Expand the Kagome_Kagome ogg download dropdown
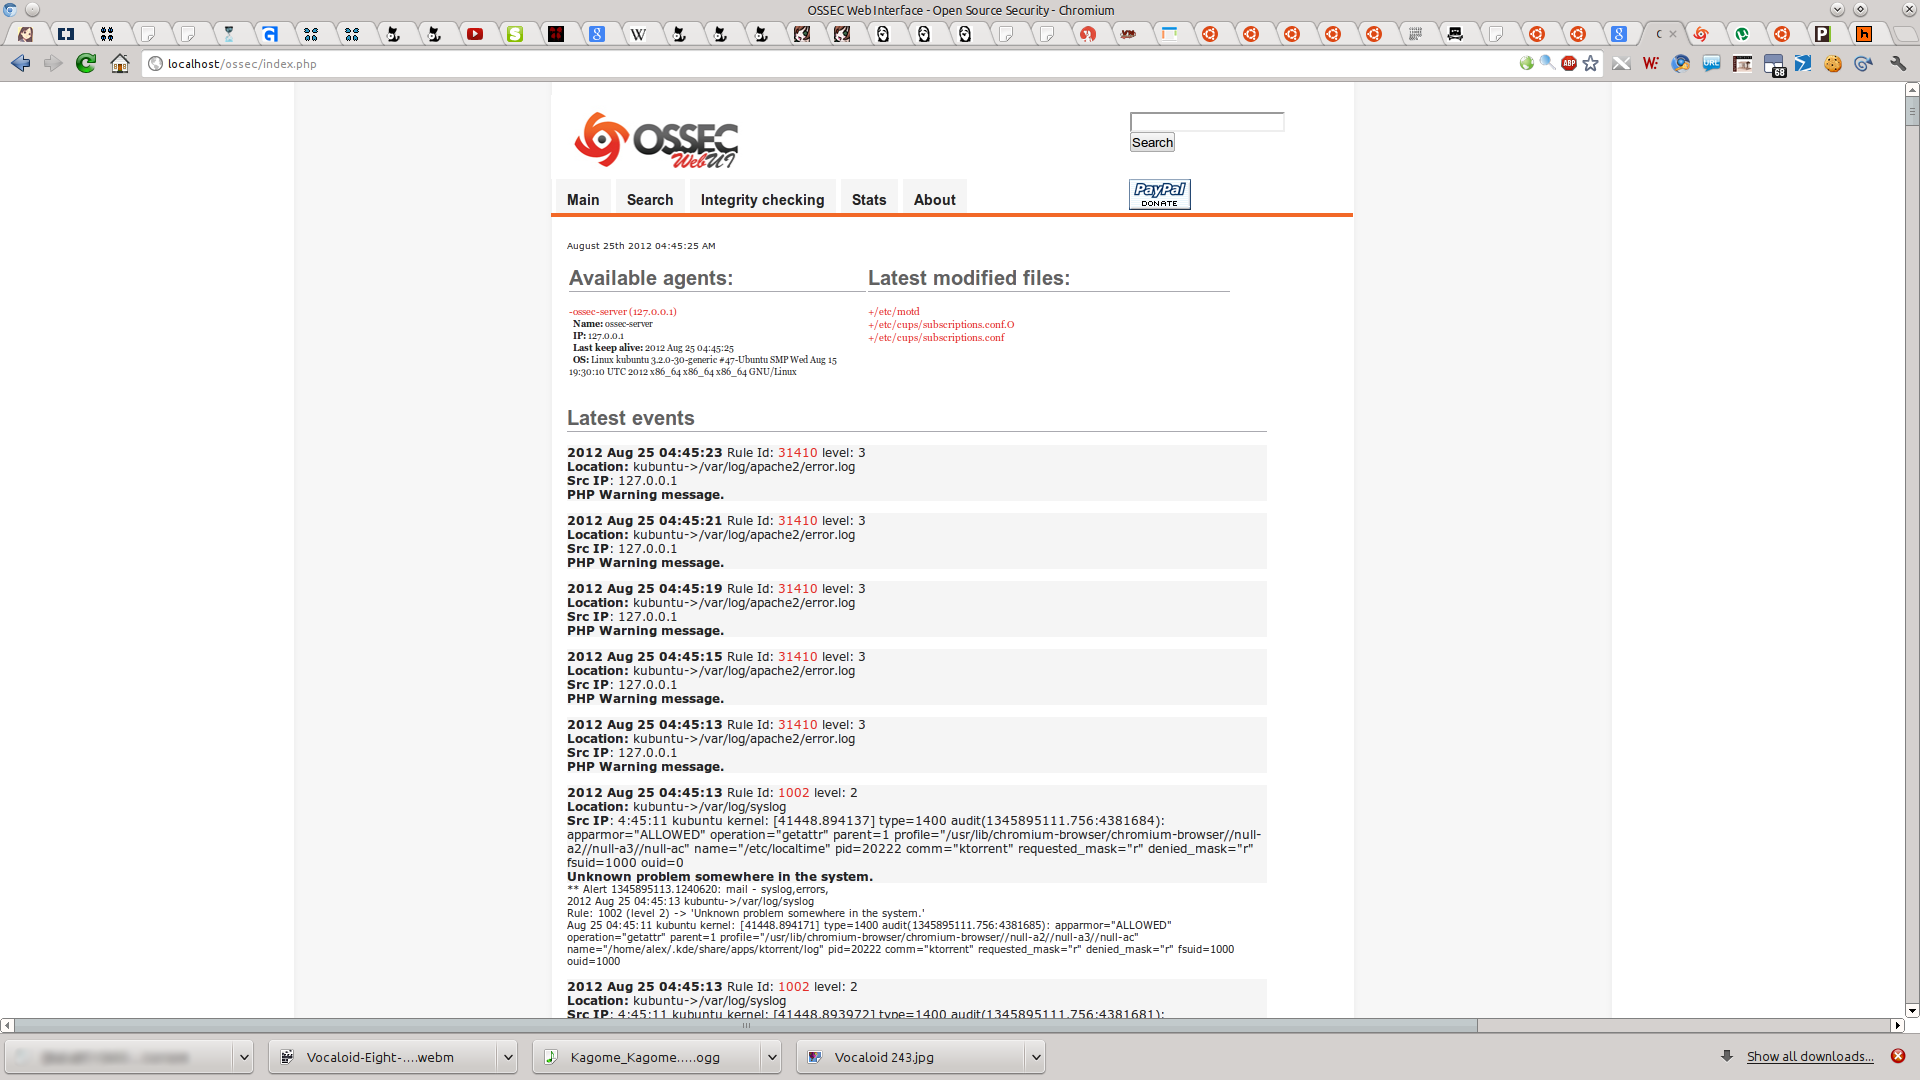This screenshot has width=1920, height=1080. (x=771, y=1057)
